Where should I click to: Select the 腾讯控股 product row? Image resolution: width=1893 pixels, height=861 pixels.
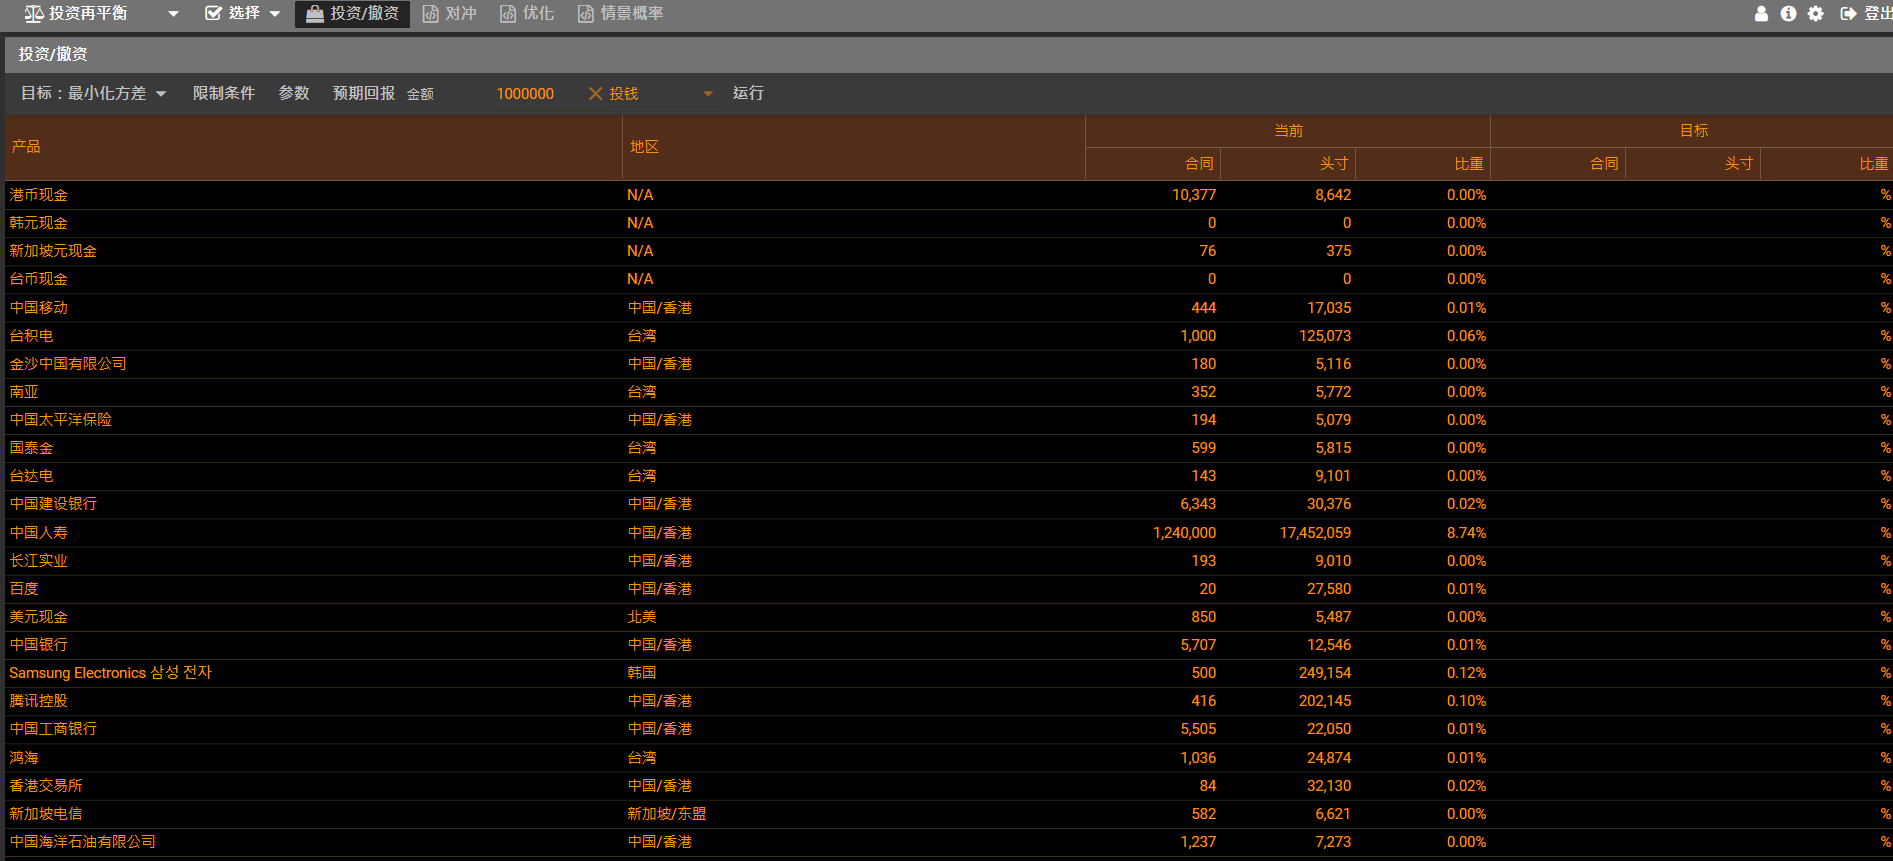tap(949, 701)
